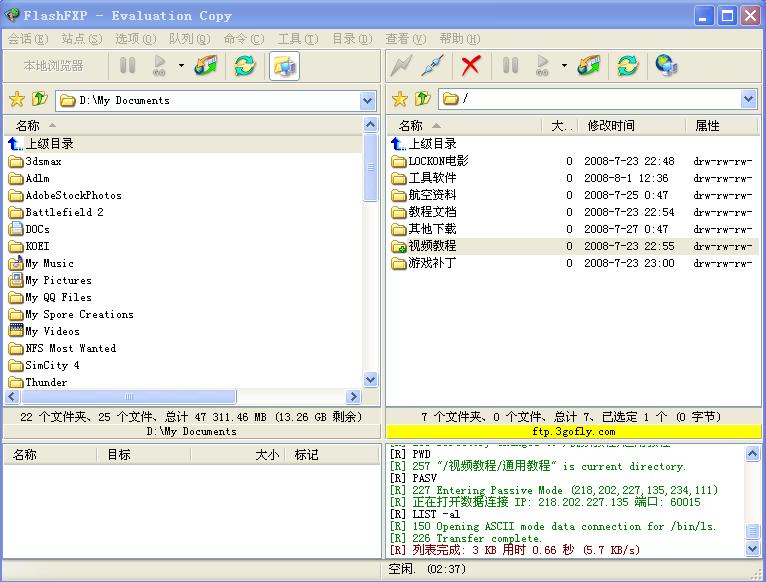Click the local list scroll down arrow
The width and height of the screenshot is (766, 582).
(371, 379)
